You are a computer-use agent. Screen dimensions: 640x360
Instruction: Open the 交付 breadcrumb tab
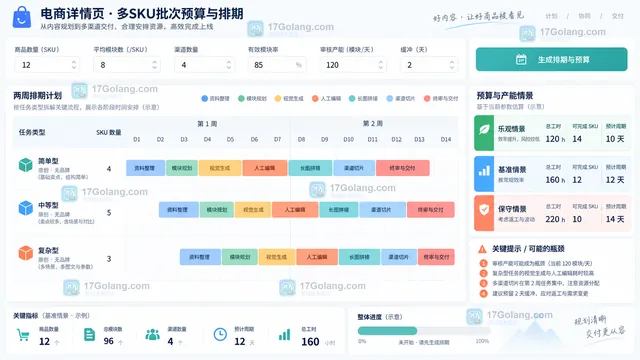[x=618, y=16]
